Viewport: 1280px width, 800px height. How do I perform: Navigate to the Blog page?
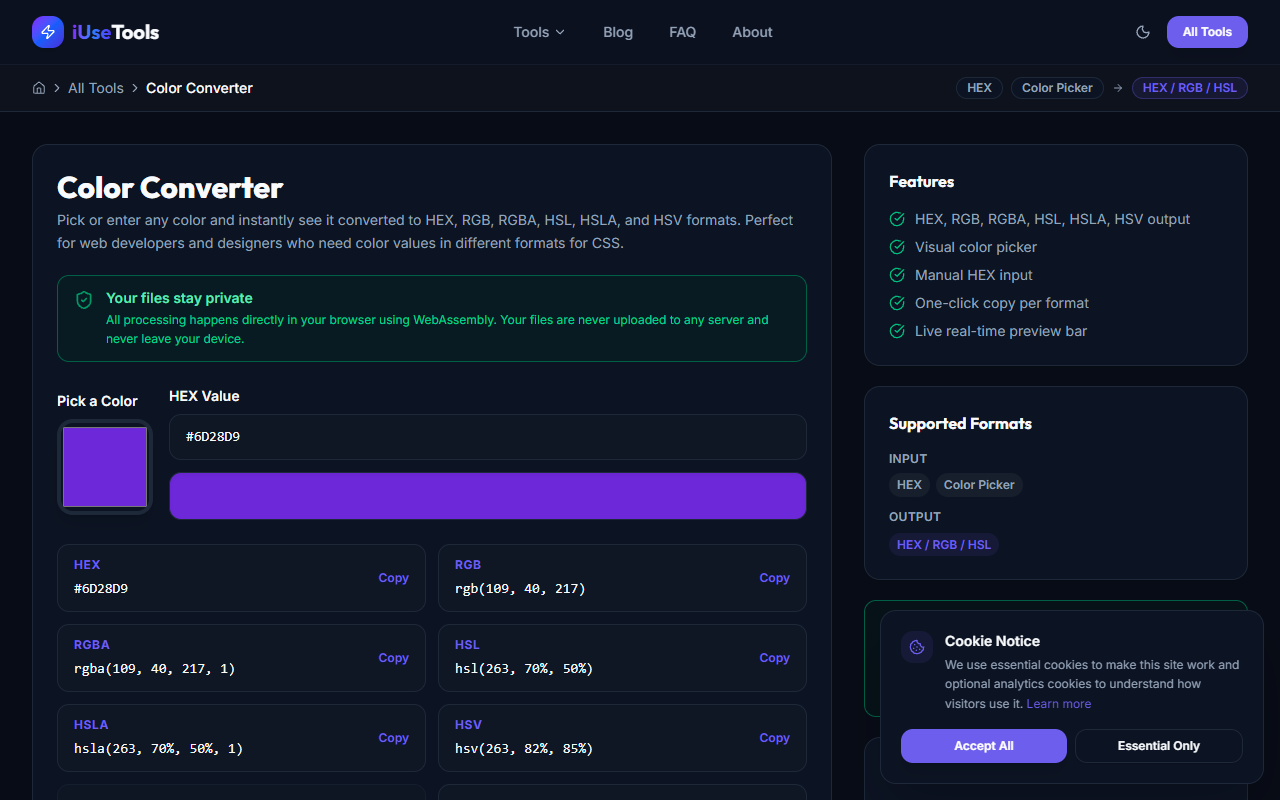pos(617,32)
